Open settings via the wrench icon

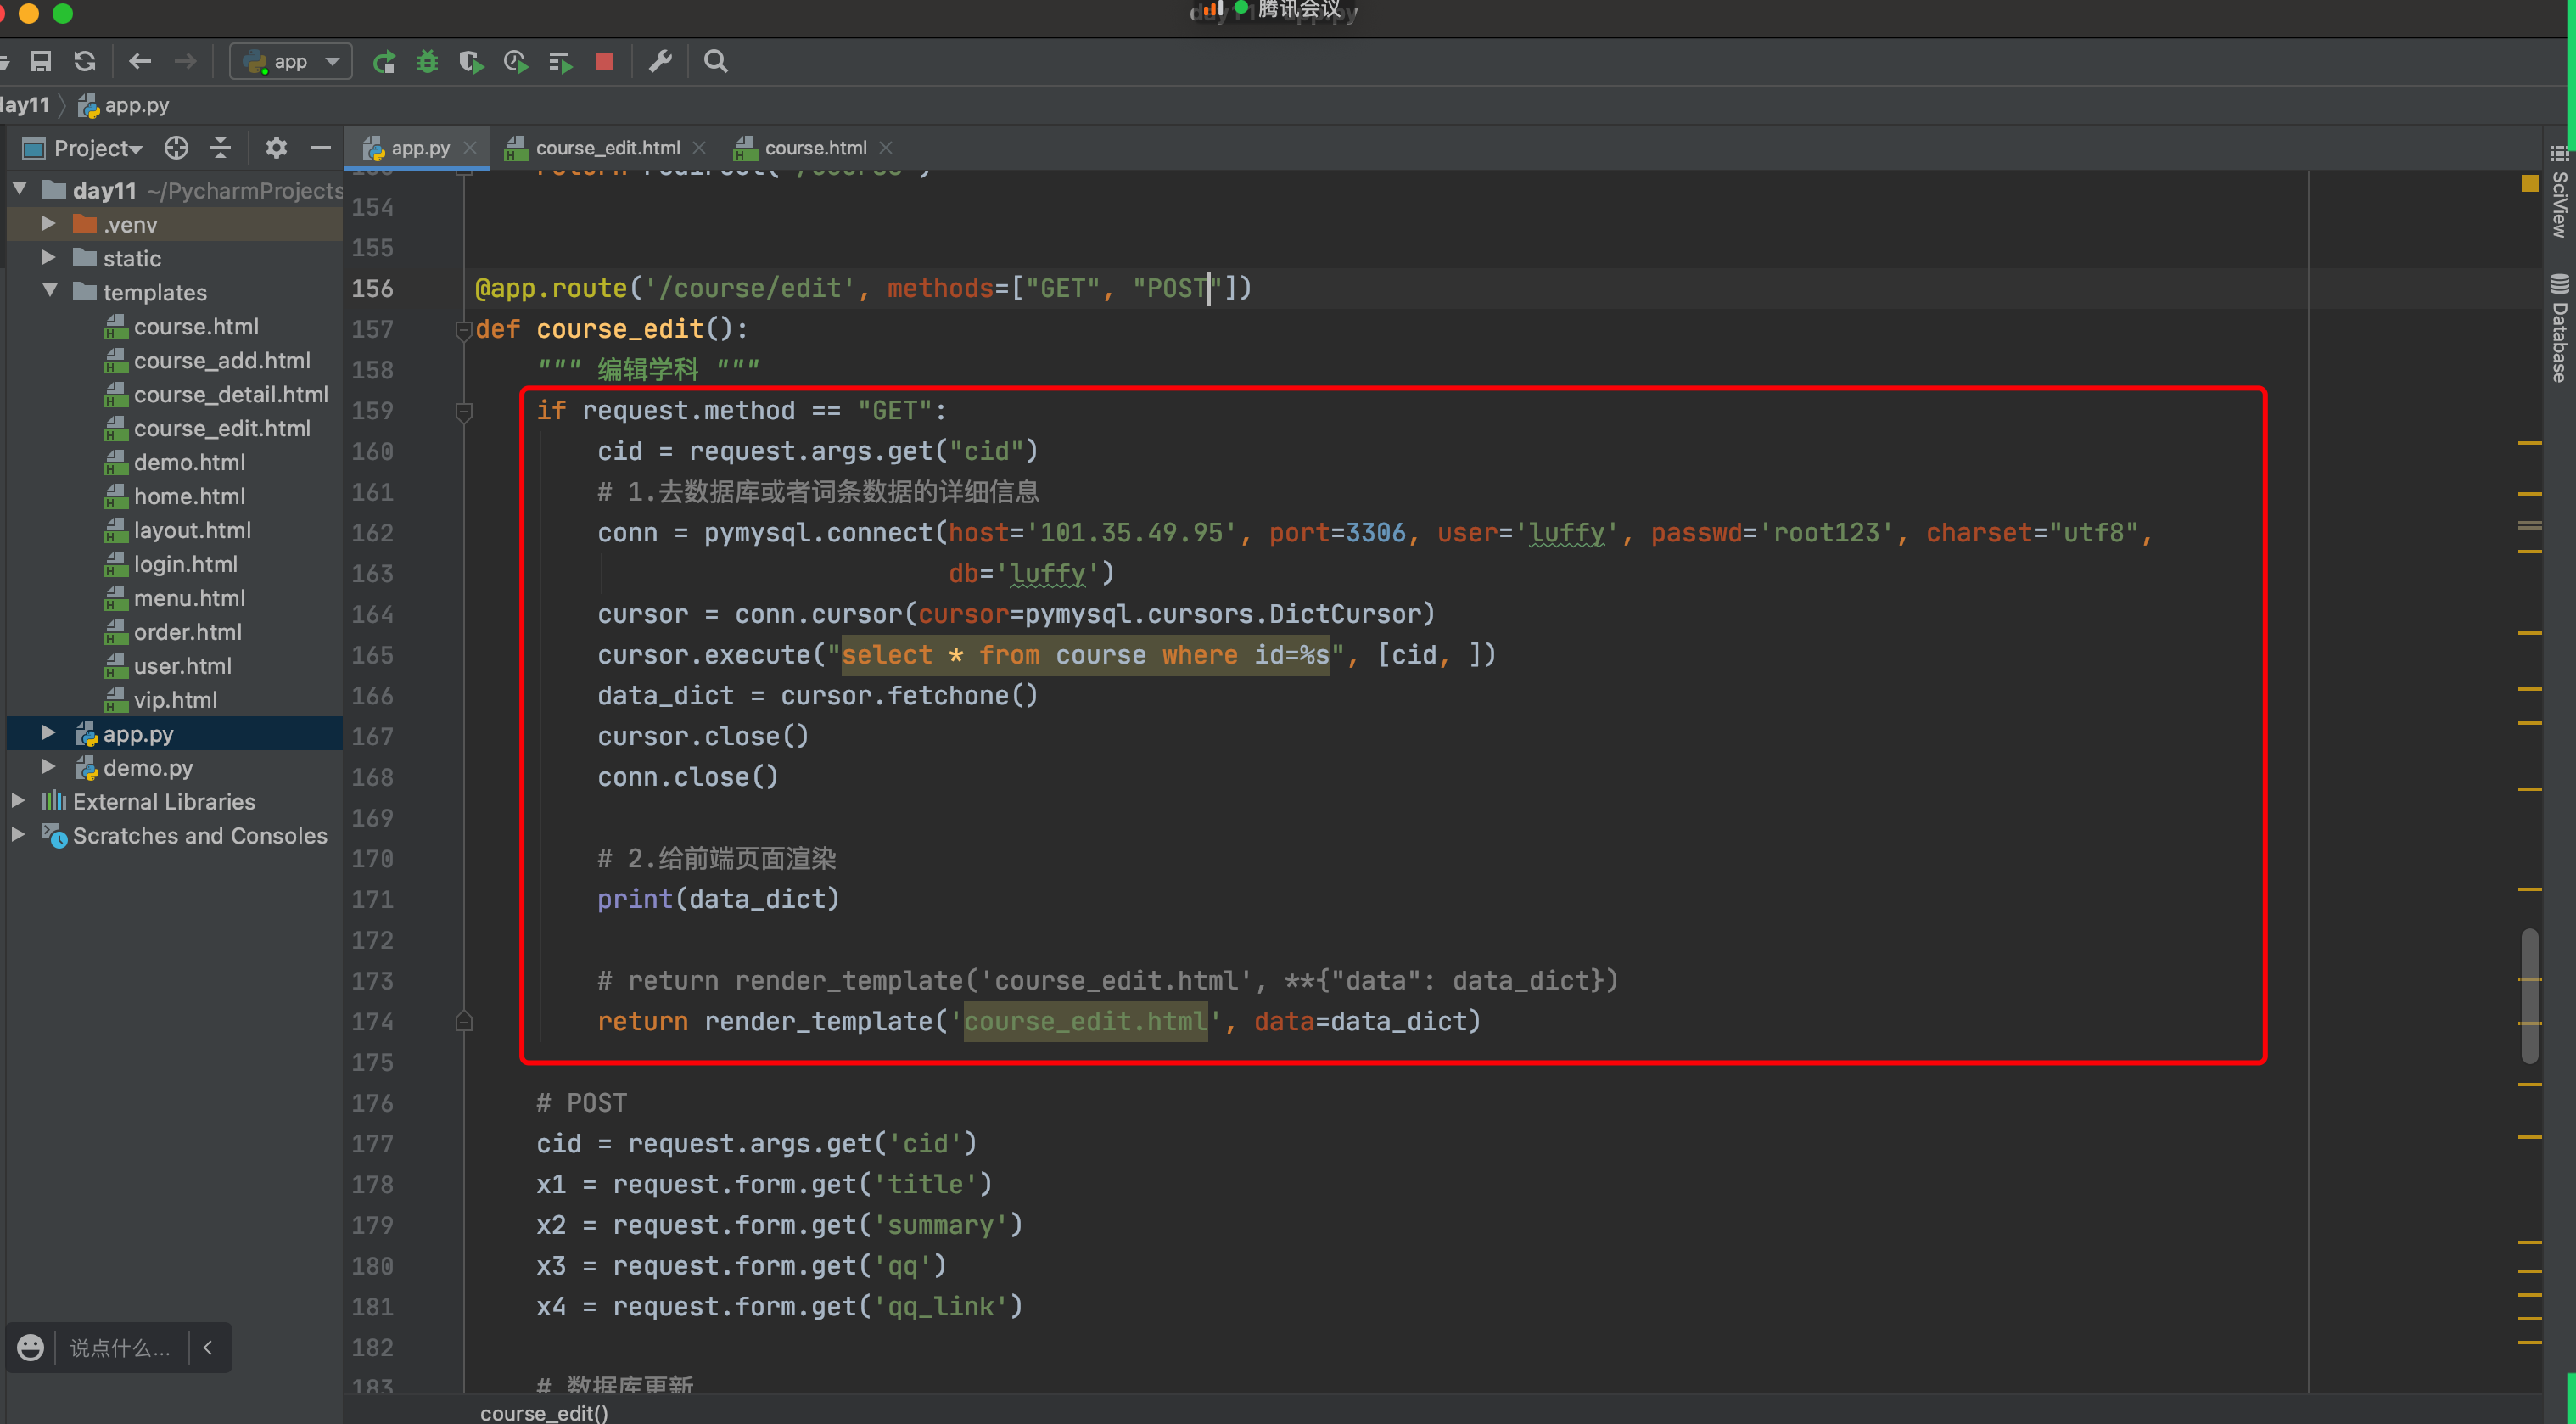pyautogui.click(x=660, y=62)
